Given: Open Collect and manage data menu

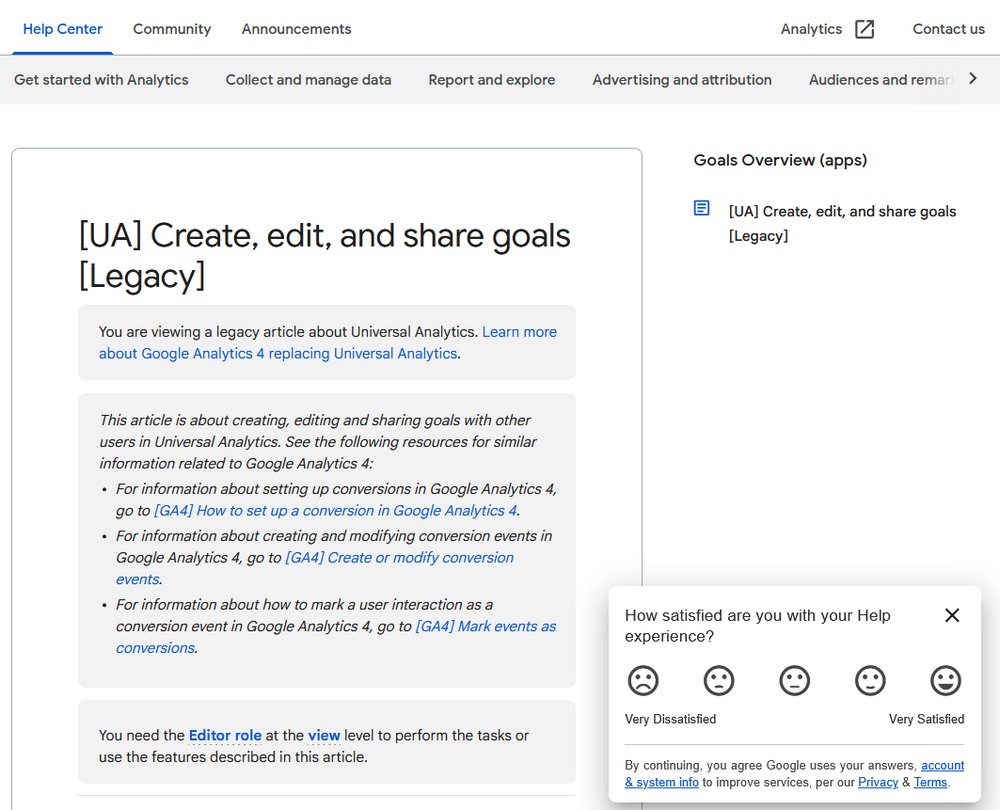Looking at the screenshot, I should (308, 80).
